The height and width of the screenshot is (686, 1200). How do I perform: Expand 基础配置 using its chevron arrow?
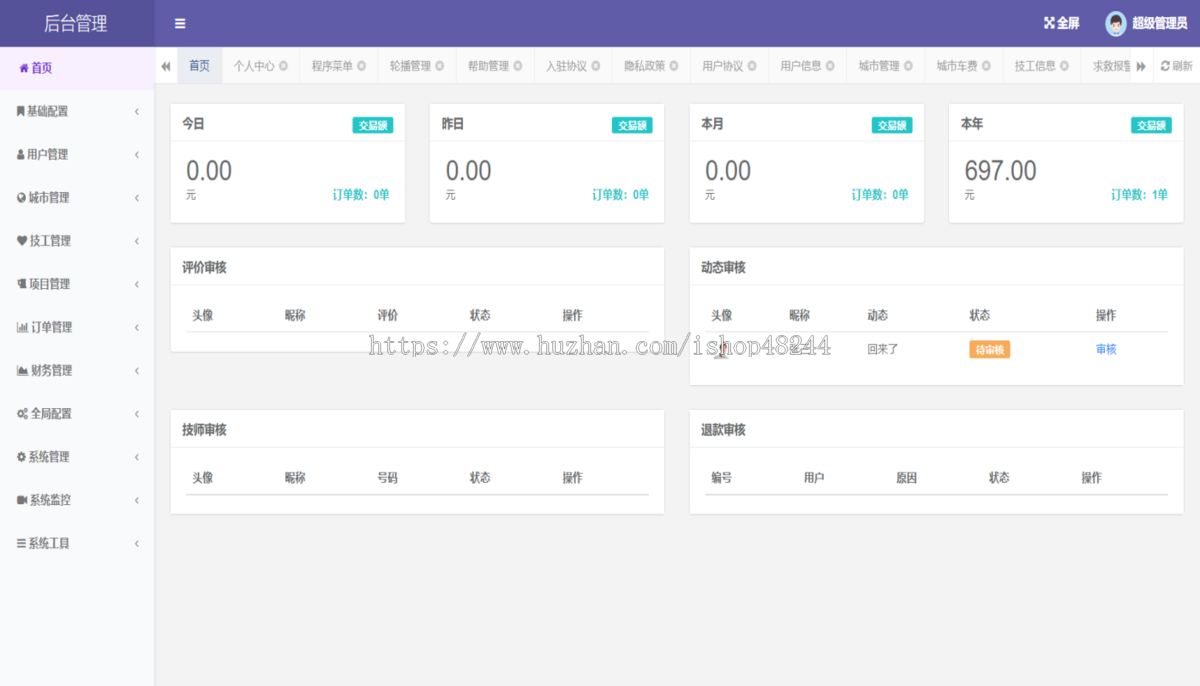pos(136,111)
